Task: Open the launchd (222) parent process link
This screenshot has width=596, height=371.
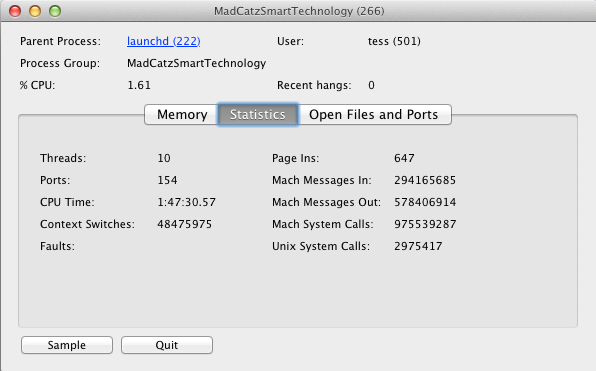Action: pyautogui.click(x=163, y=41)
